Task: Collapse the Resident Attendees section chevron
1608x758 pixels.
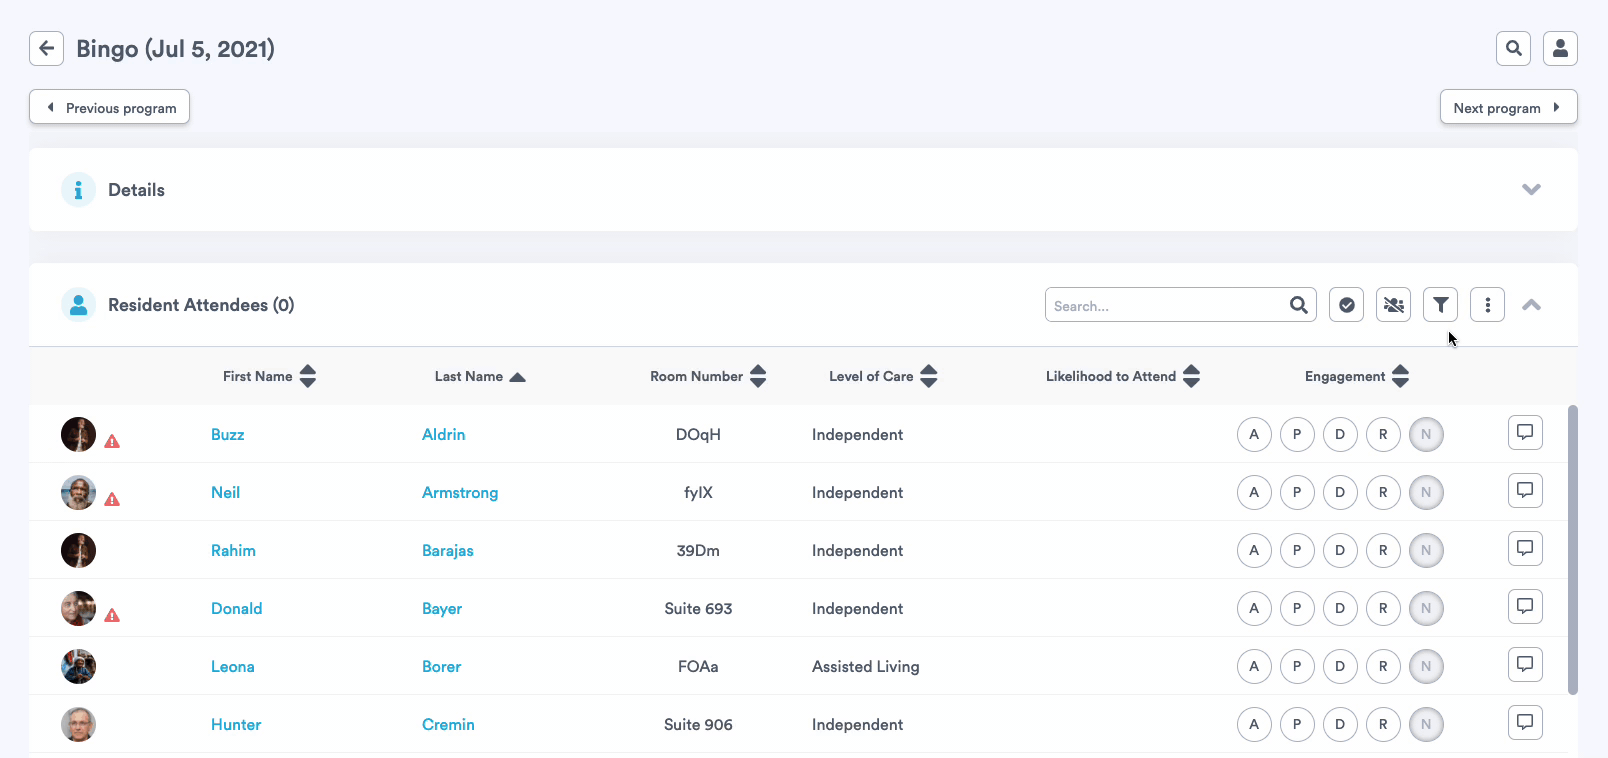Action: [x=1531, y=305]
